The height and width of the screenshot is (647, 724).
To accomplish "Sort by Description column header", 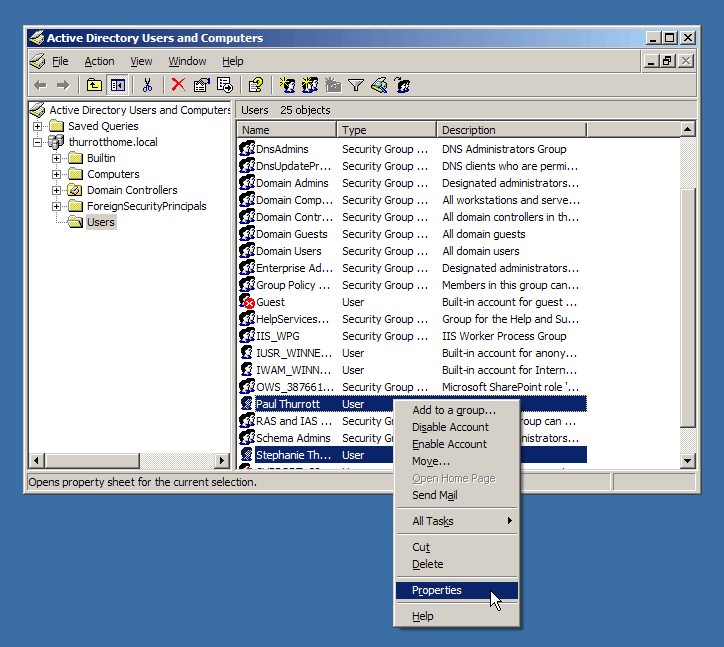I will pyautogui.click(x=512, y=130).
